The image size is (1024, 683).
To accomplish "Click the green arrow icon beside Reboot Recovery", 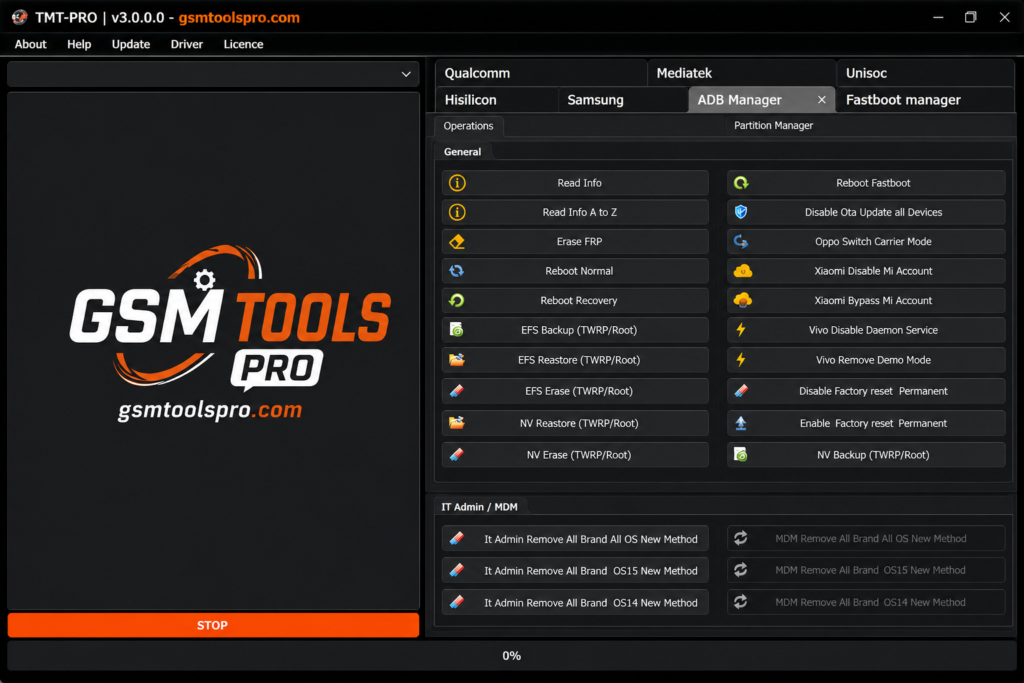I will coord(457,300).
